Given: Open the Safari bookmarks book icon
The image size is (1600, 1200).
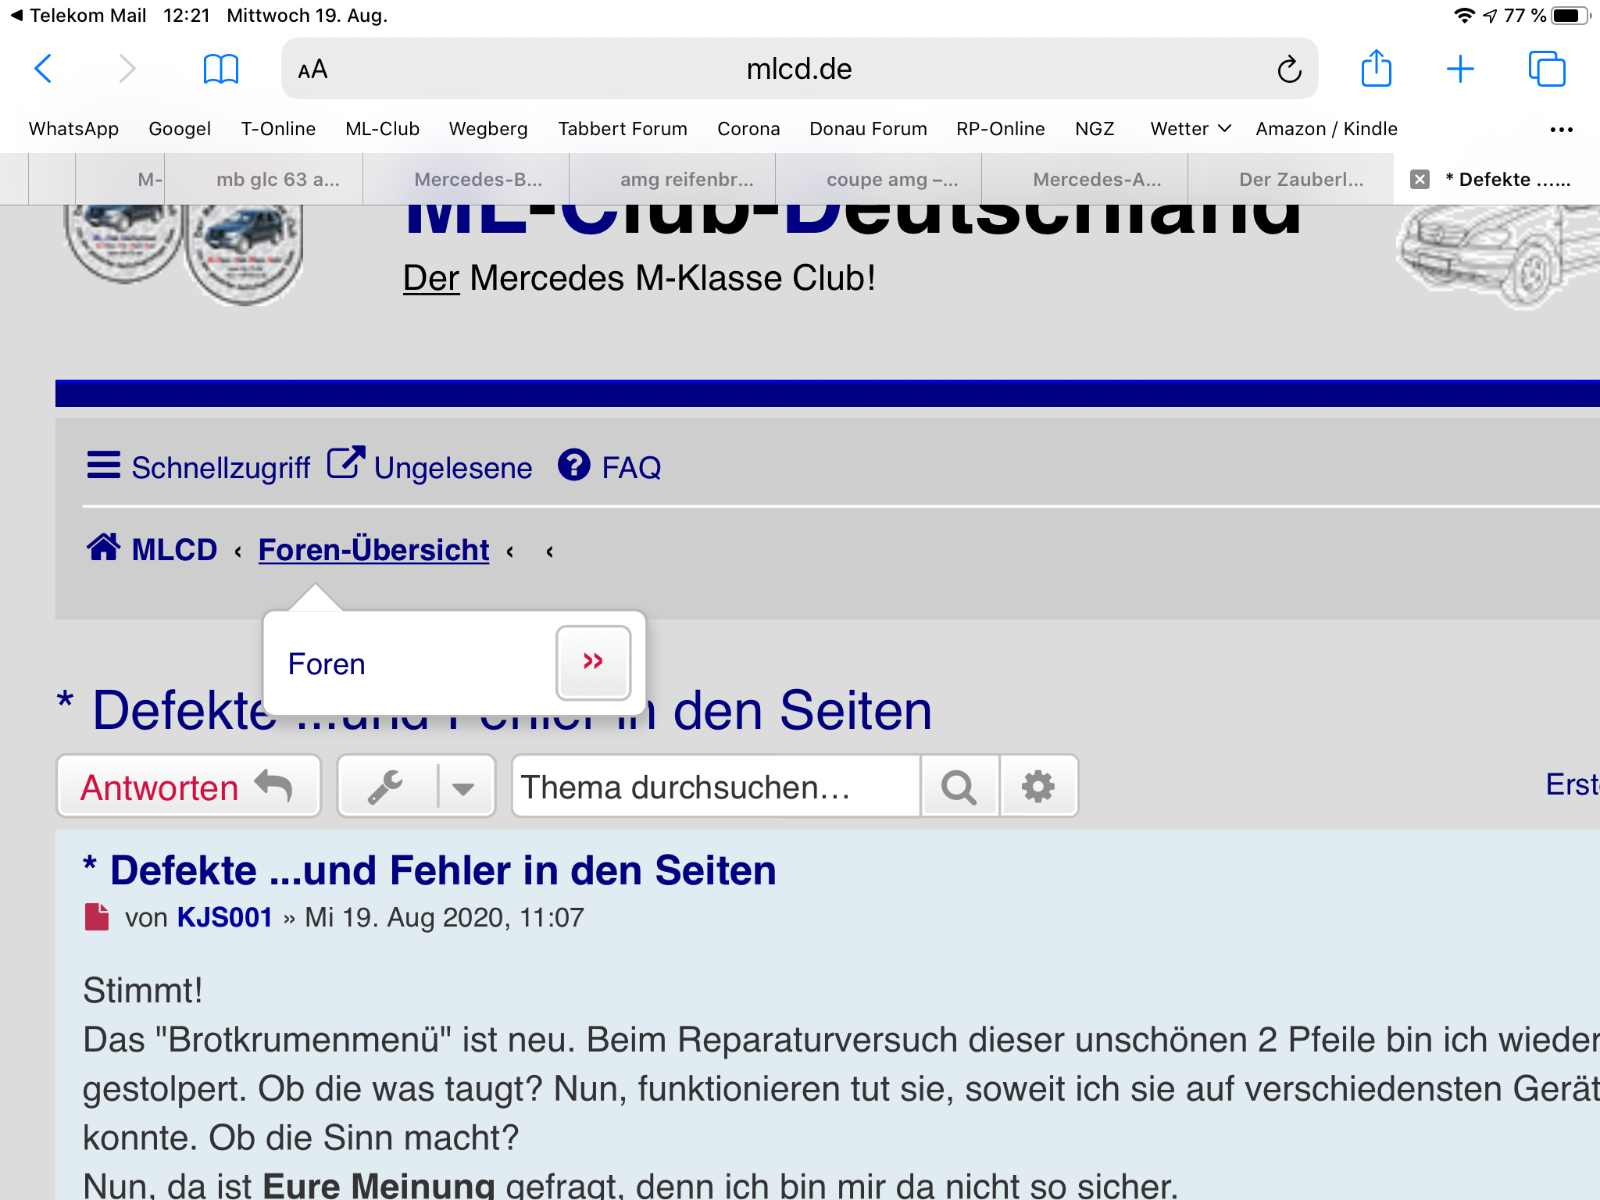Looking at the screenshot, I should click(x=220, y=69).
